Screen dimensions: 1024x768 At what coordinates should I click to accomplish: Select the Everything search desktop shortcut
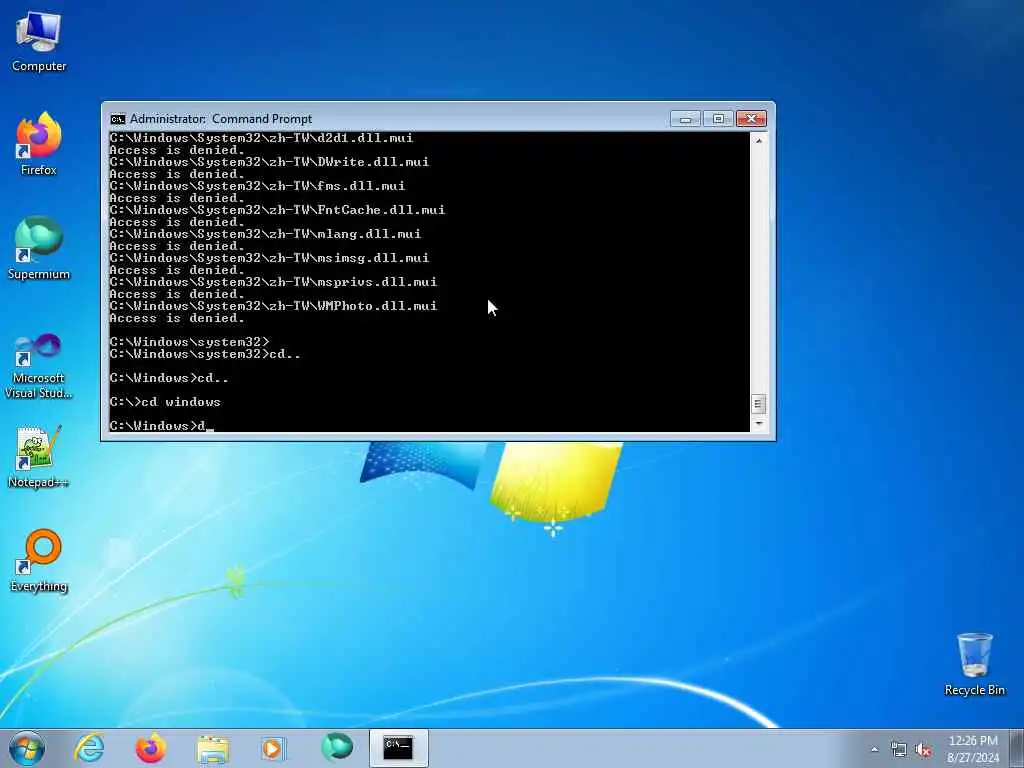[39, 560]
